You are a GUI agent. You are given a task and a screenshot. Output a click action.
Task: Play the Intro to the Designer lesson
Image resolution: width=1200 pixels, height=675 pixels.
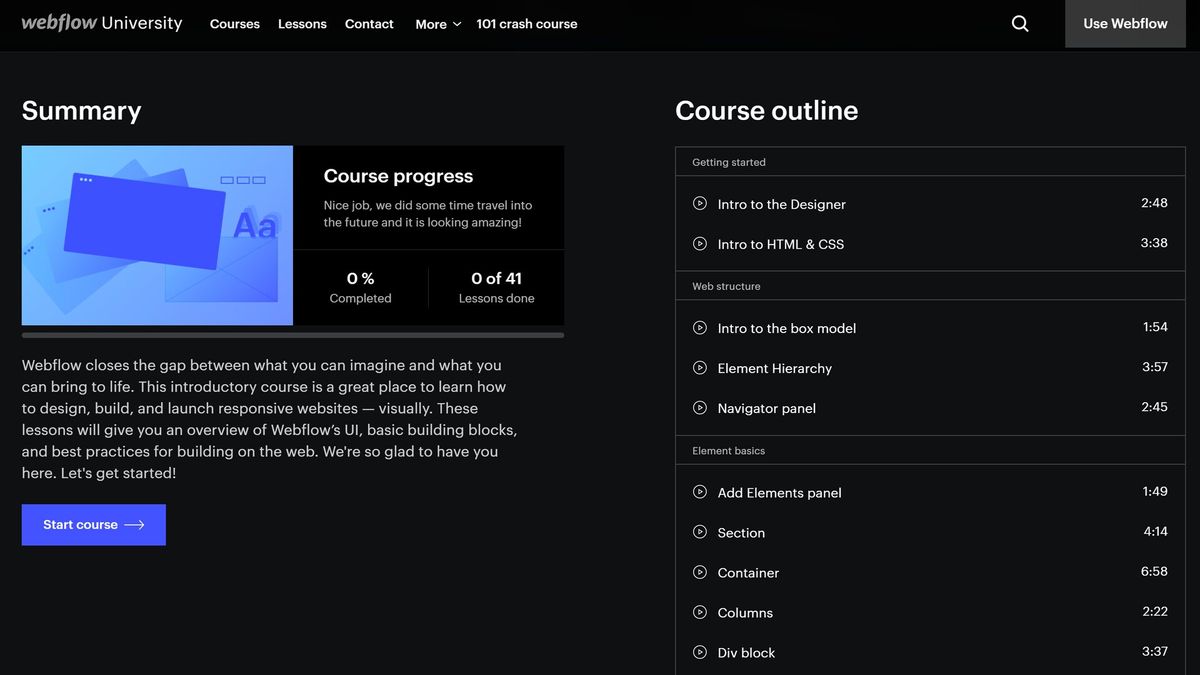coord(781,203)
